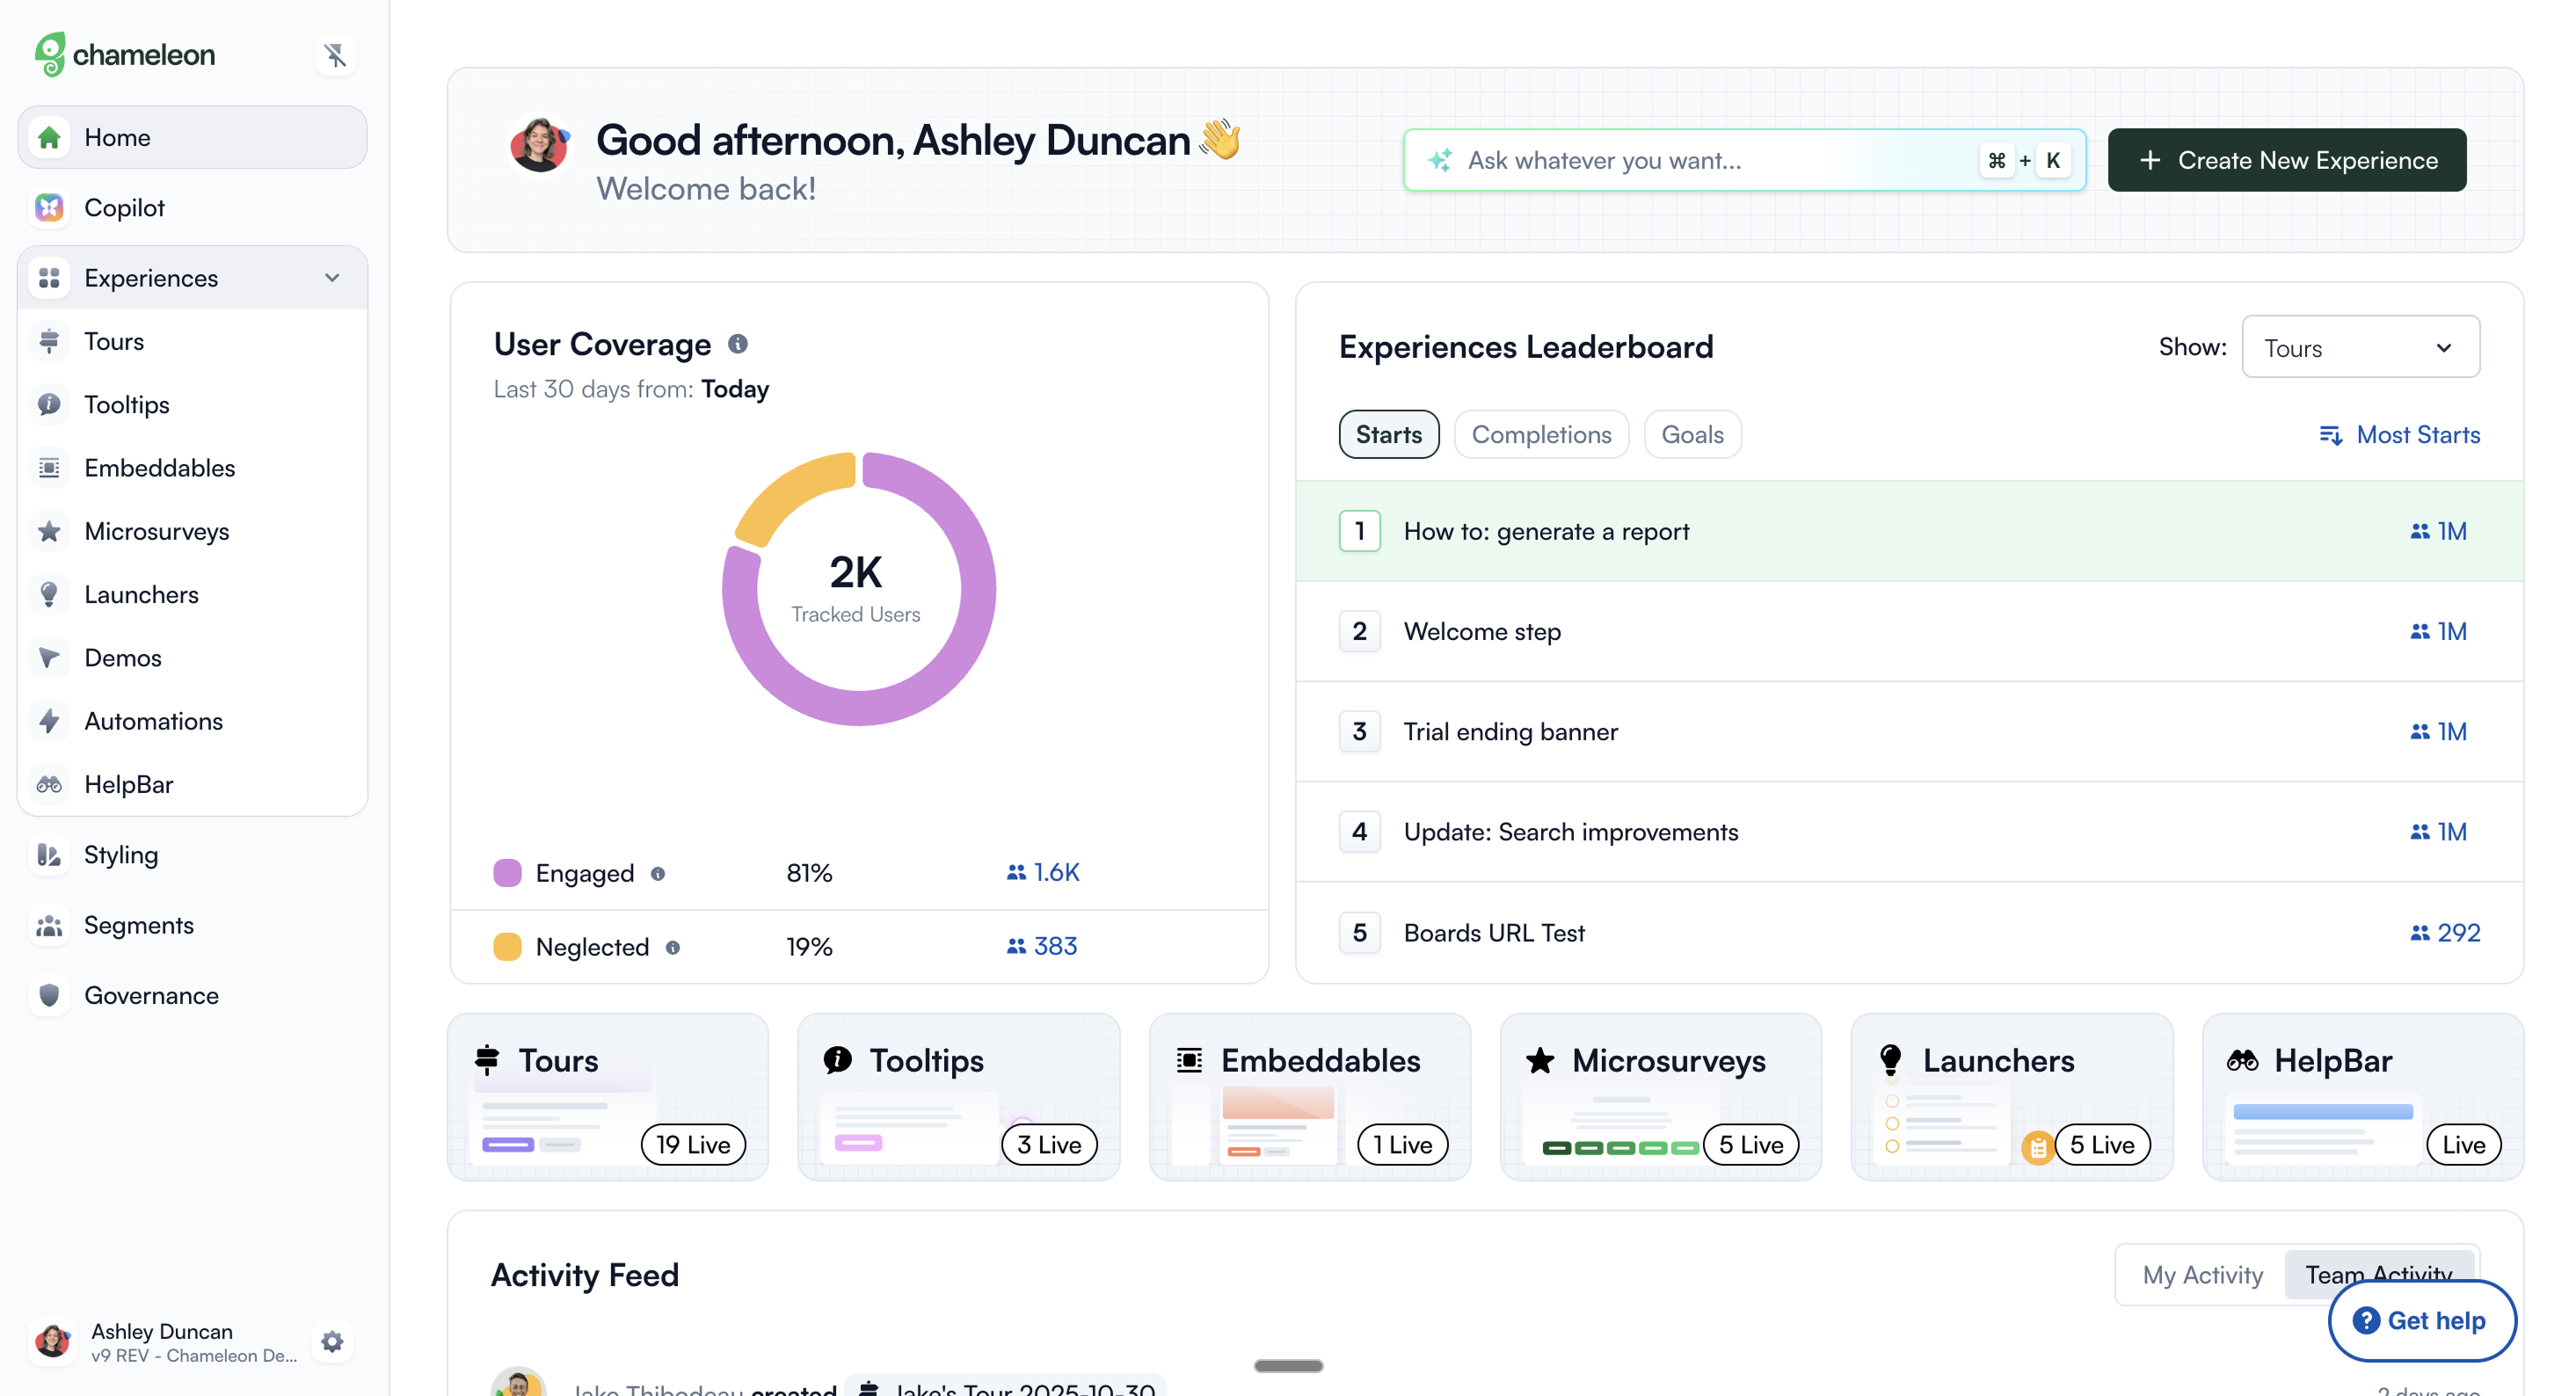Image resolution: width=2576 pixels, height=1396 pixels.
Task: Open the Copilot butterfly icon
Action: pyautogui.click(x=49, y=207)
